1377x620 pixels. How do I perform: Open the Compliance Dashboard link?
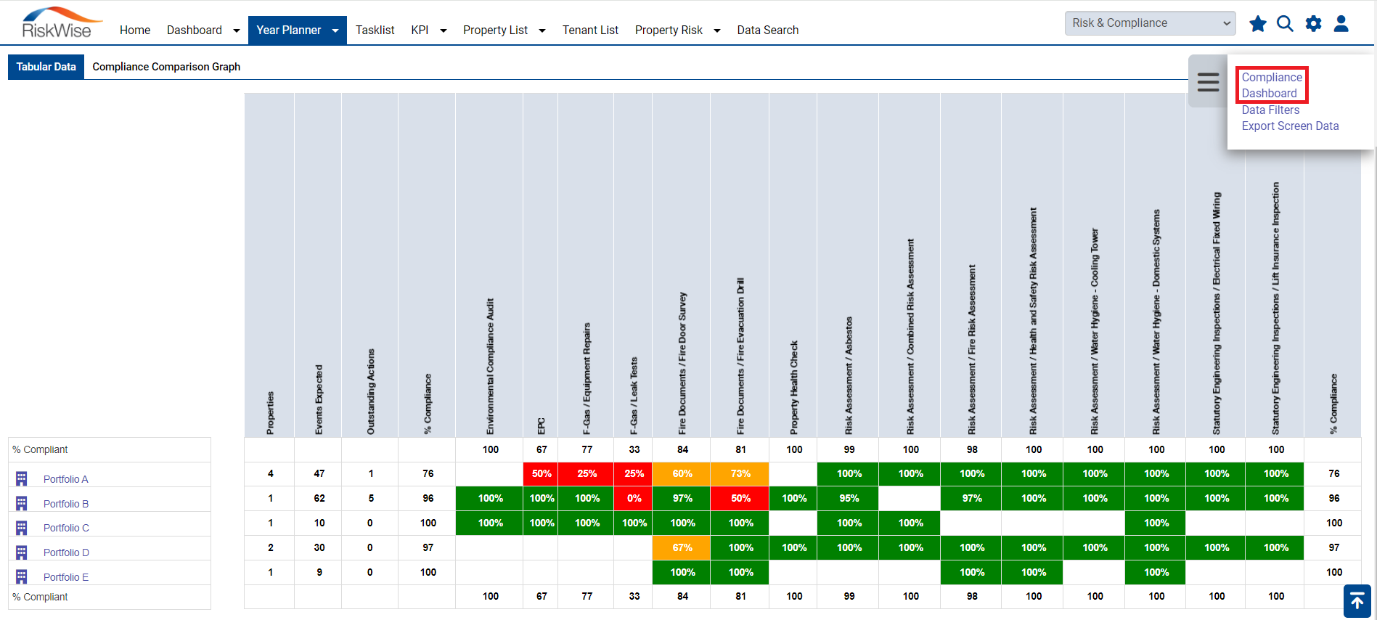coord(1272,85)
